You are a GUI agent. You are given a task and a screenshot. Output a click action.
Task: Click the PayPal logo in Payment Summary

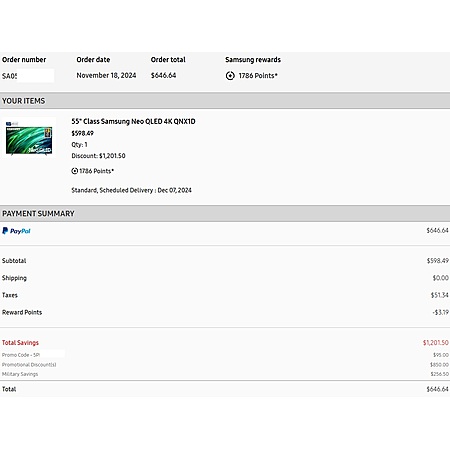pyautogui.click(x=16, y=231)
